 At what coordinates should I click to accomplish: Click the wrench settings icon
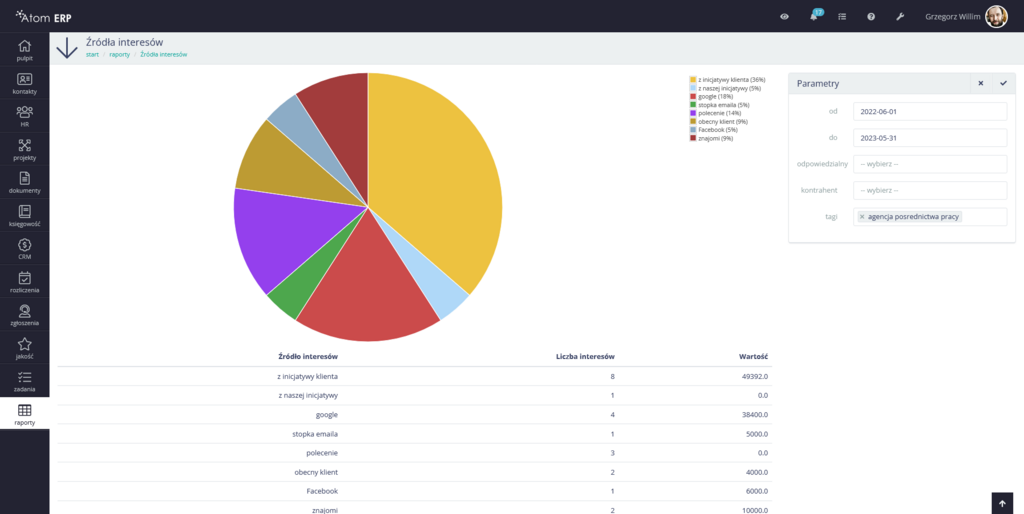click(x=900, y=17)
